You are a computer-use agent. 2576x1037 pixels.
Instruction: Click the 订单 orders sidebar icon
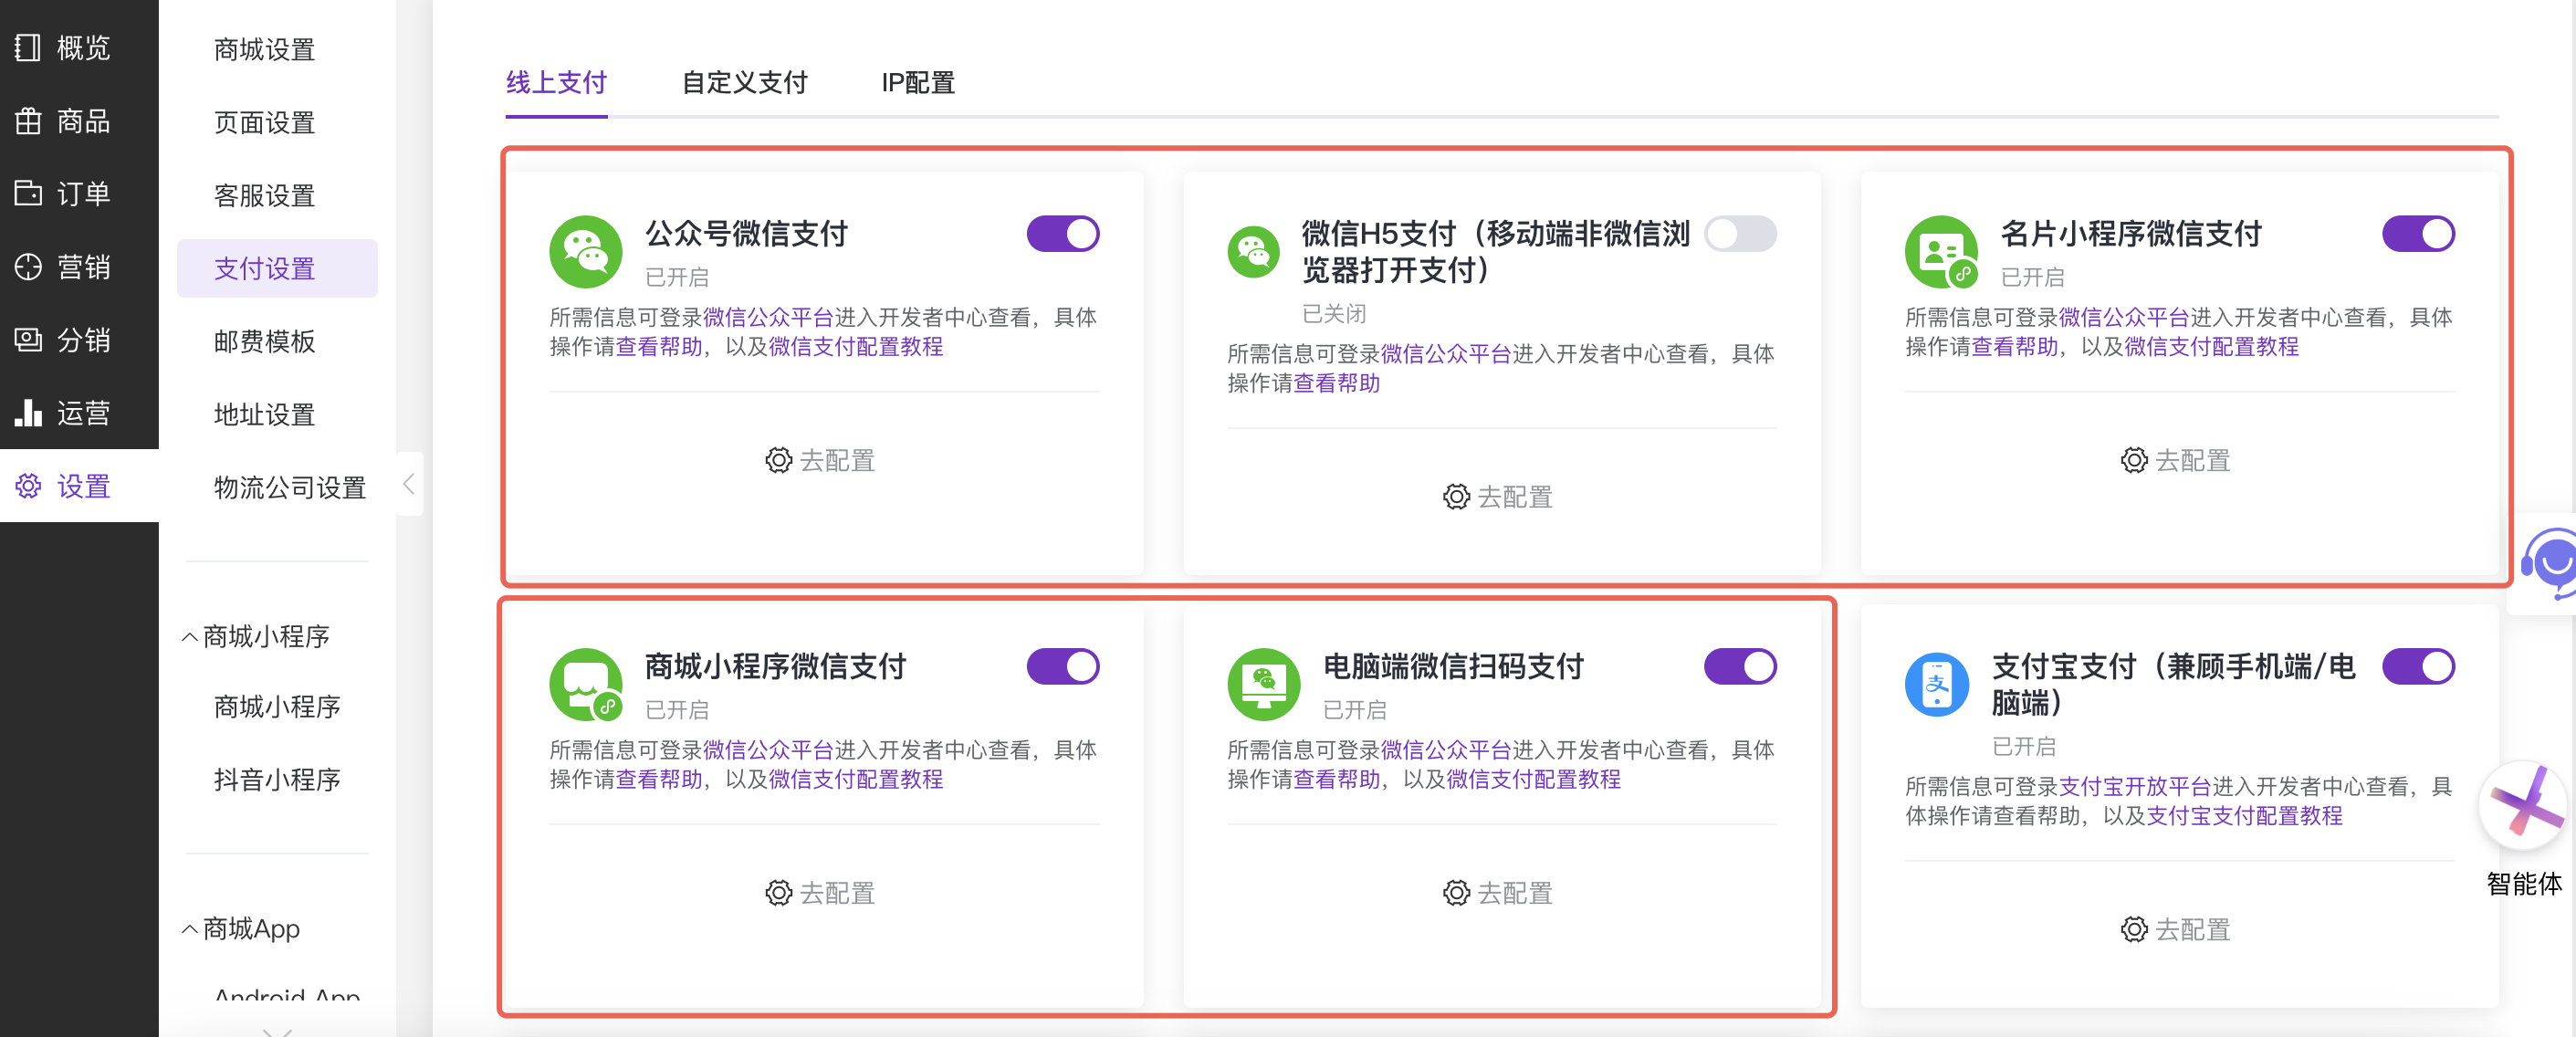tap(28, 193)
